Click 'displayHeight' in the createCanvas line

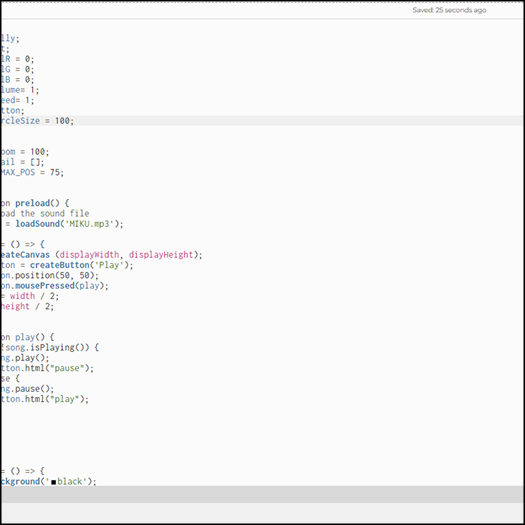click(x=161, y=255)
